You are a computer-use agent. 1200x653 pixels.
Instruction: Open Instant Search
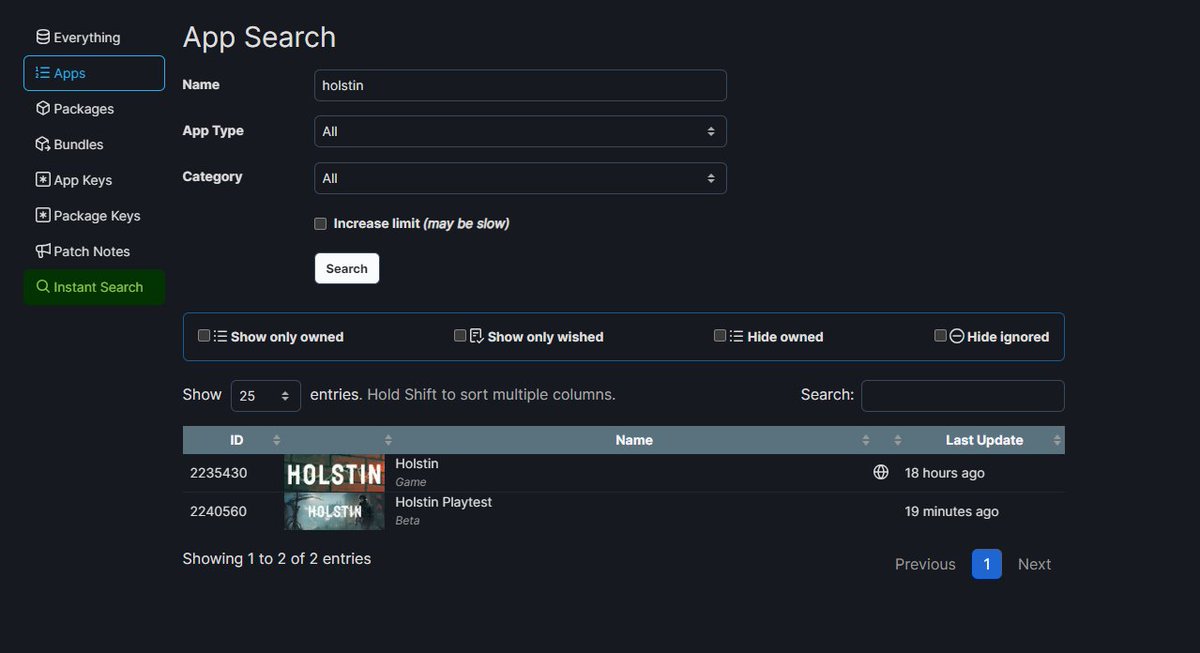point(94,287)
